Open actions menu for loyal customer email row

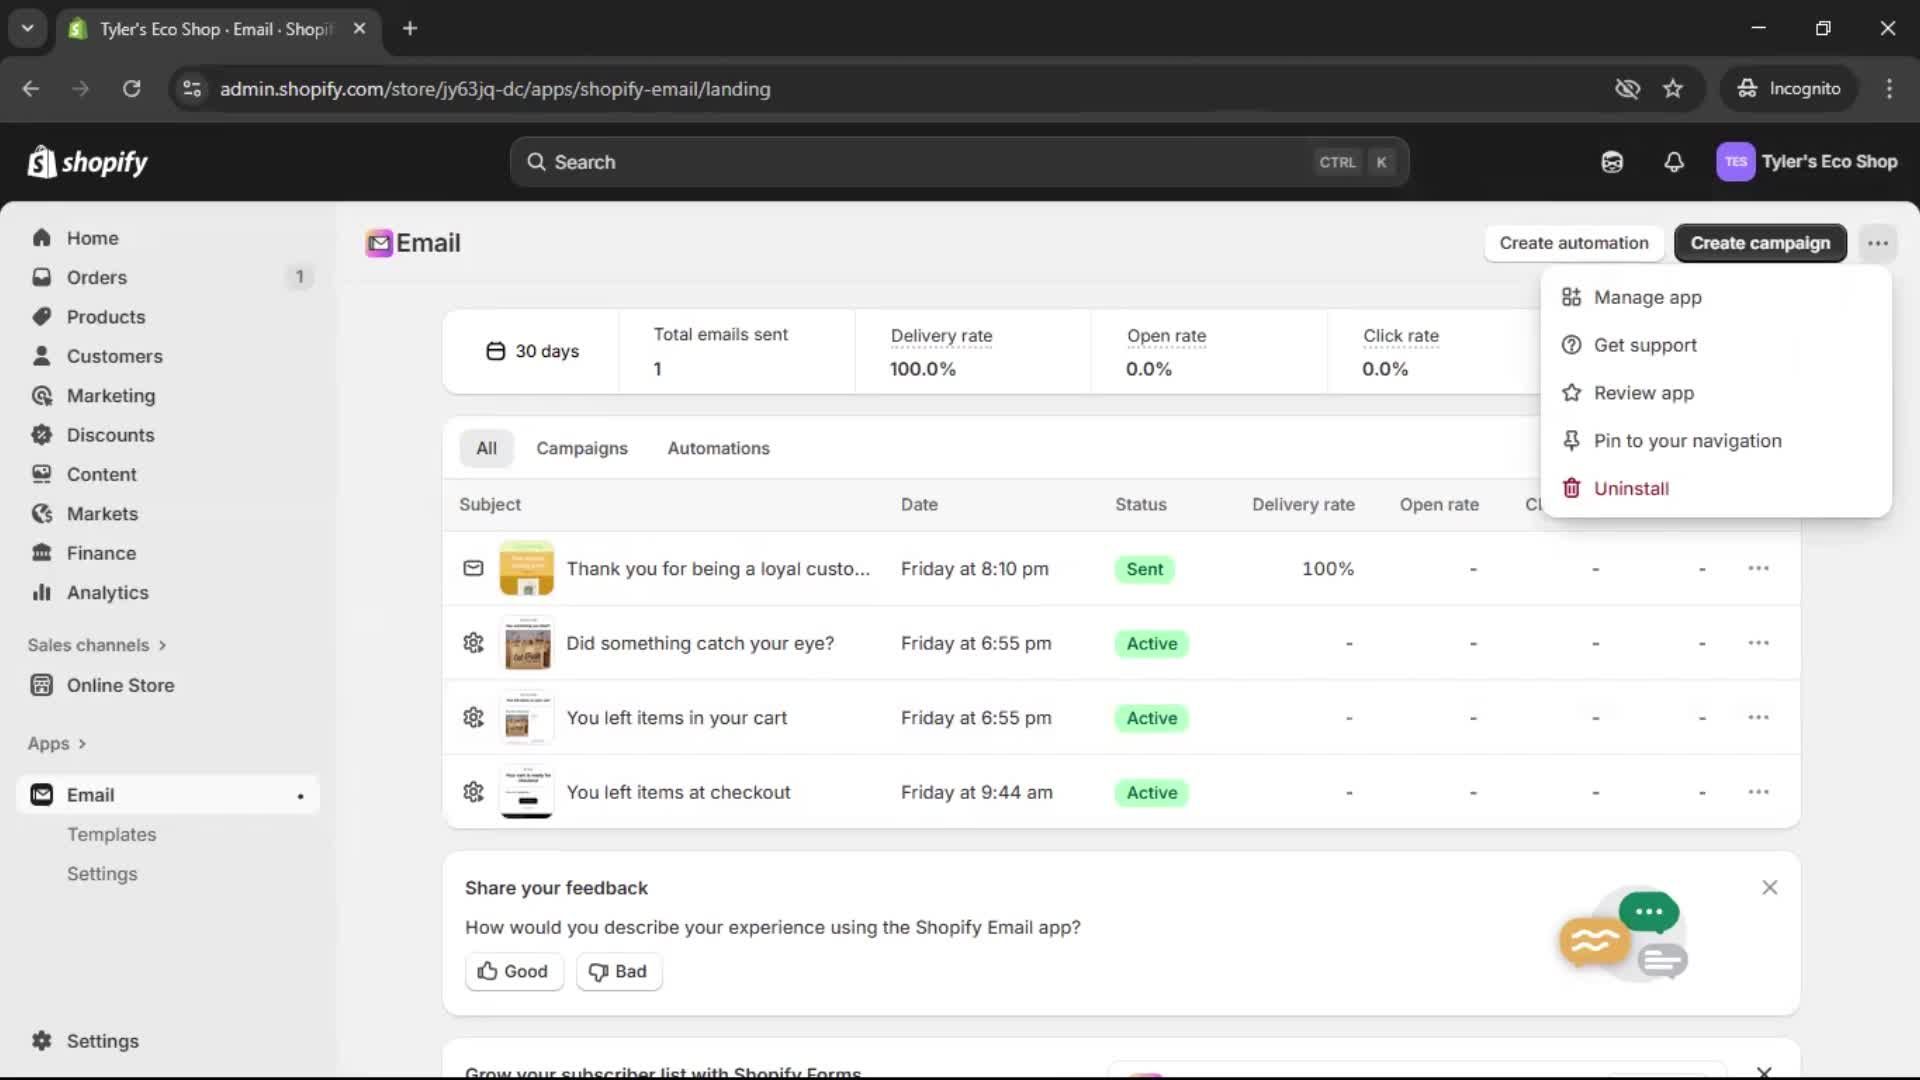(1758, 568)
